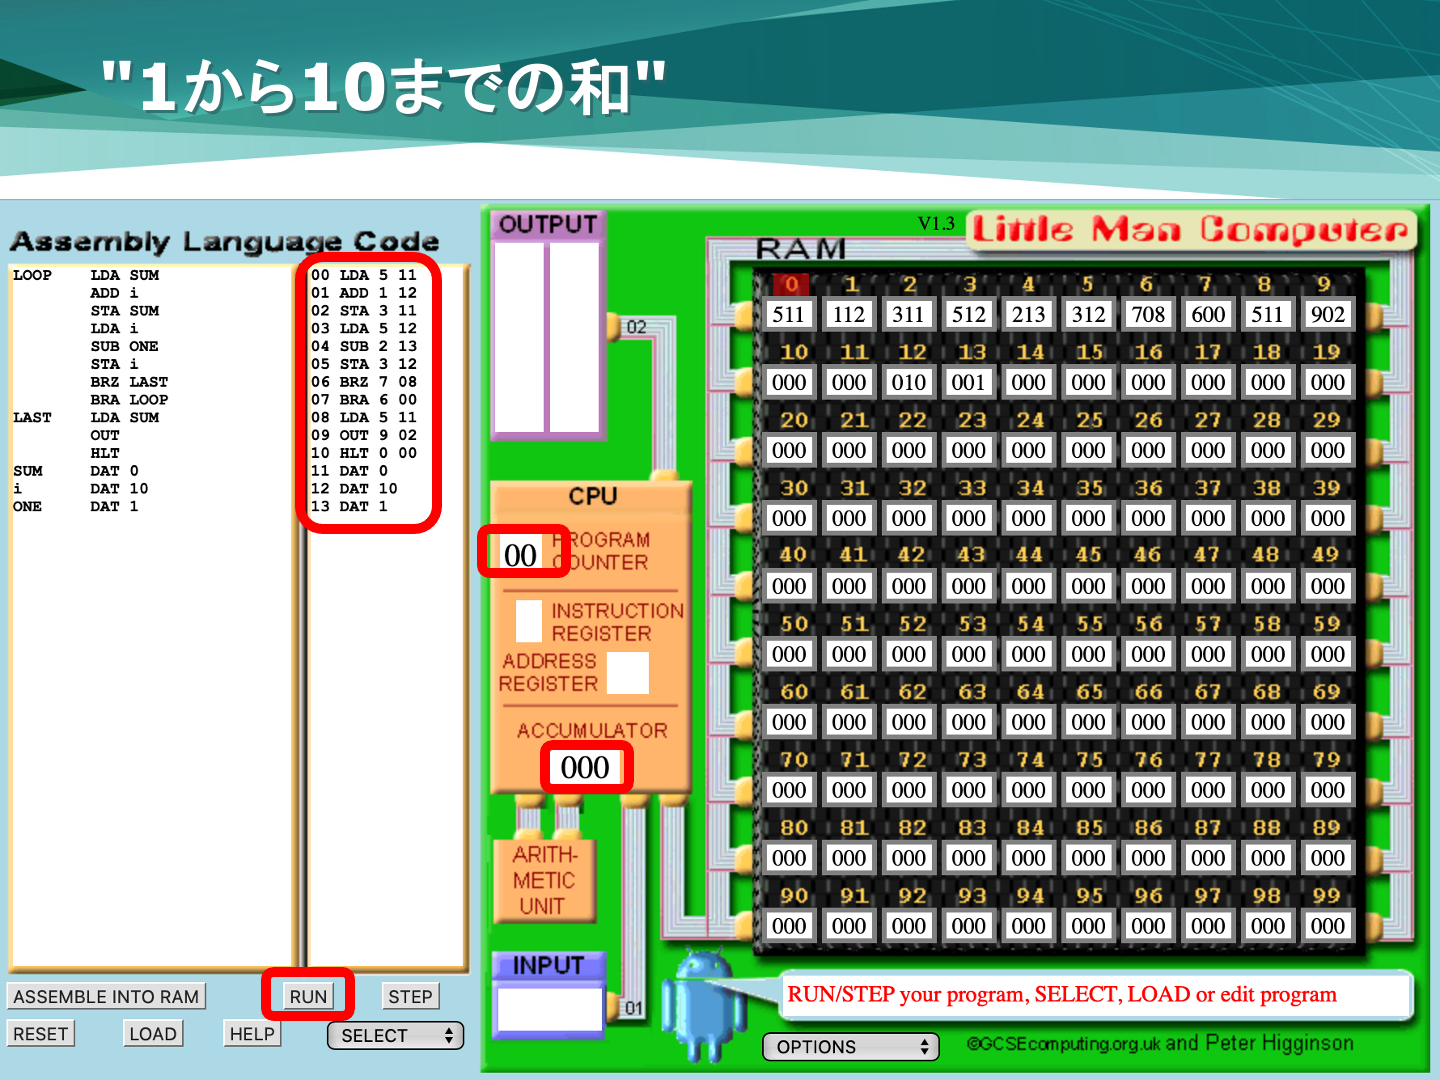Image resolution: width=1440 pixels, height=1080 pixels.
Task: Select RAM cell 0 containing 511
Action: (x=788, y=315)
